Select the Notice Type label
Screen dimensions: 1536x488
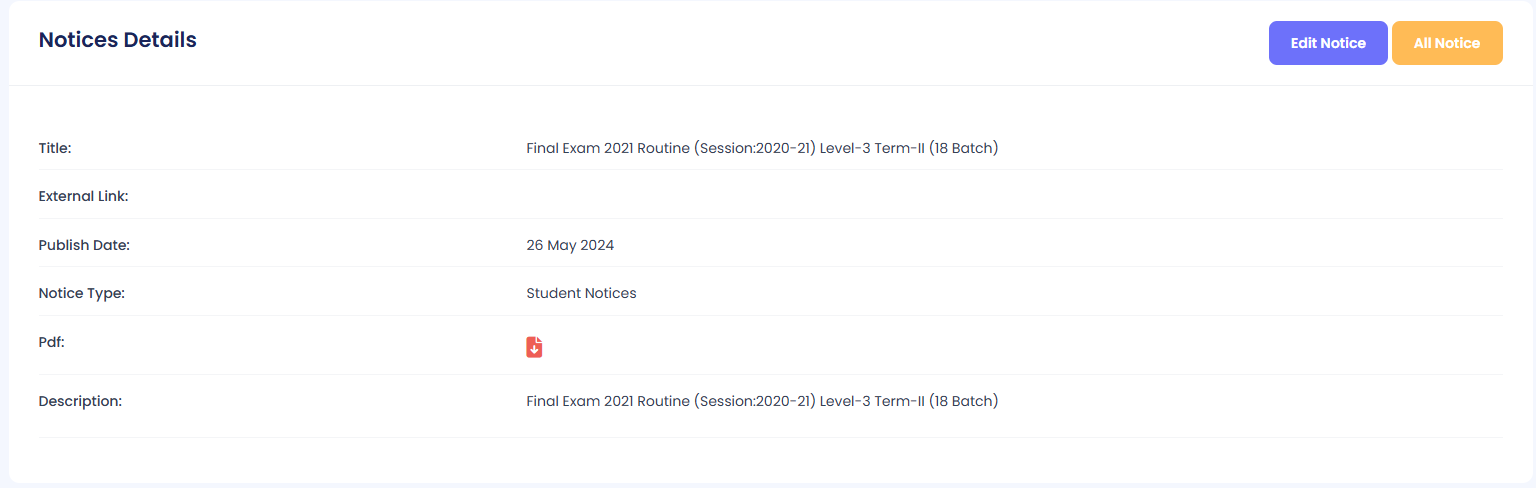tap(81, 293)
